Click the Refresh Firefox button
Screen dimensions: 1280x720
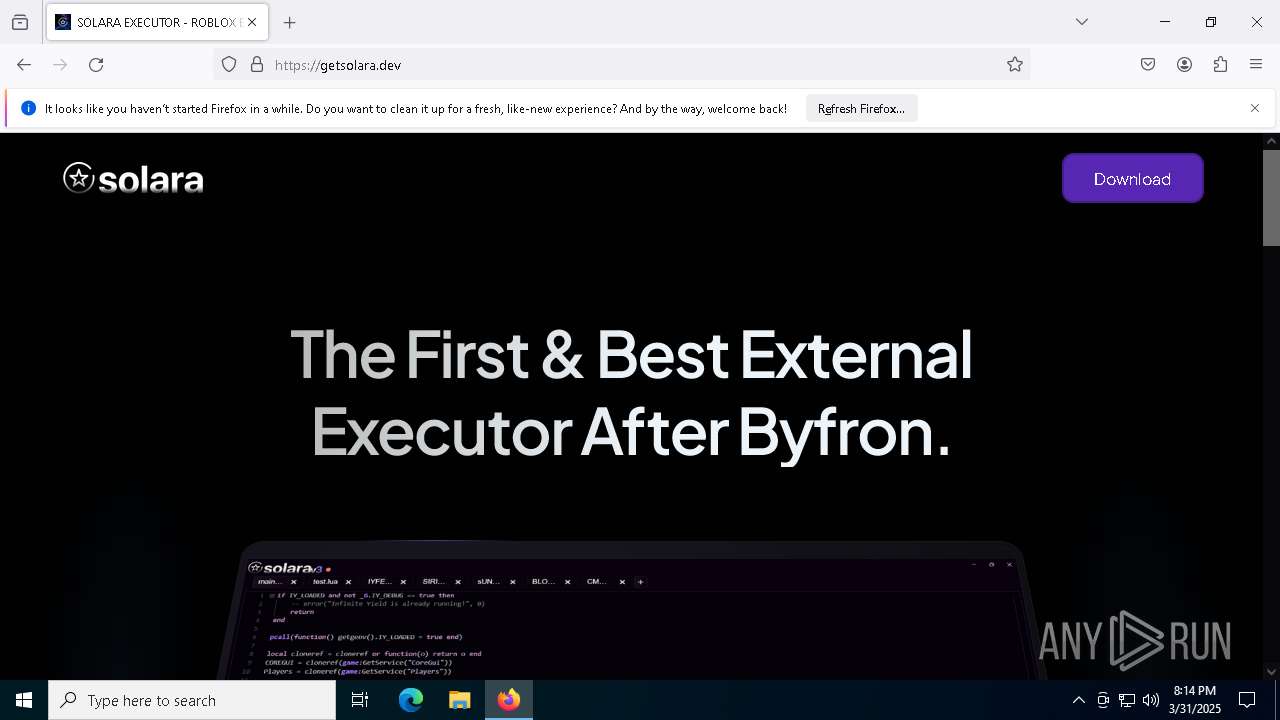(x=861, y=109)
